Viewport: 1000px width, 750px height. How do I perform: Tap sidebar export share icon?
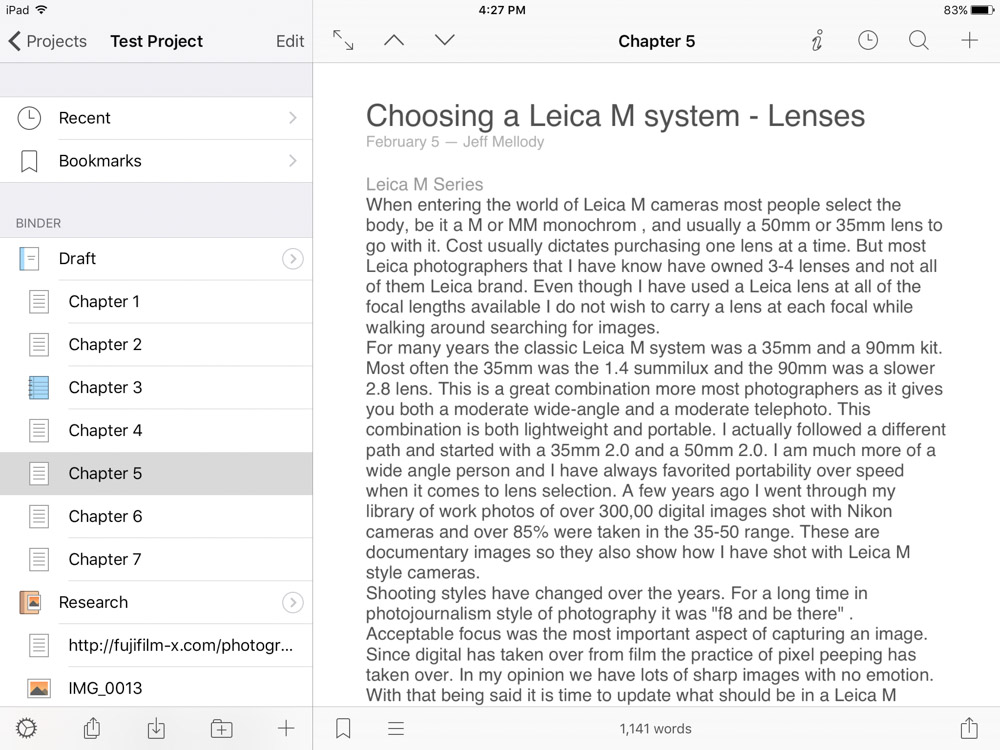tap(92, 728)
